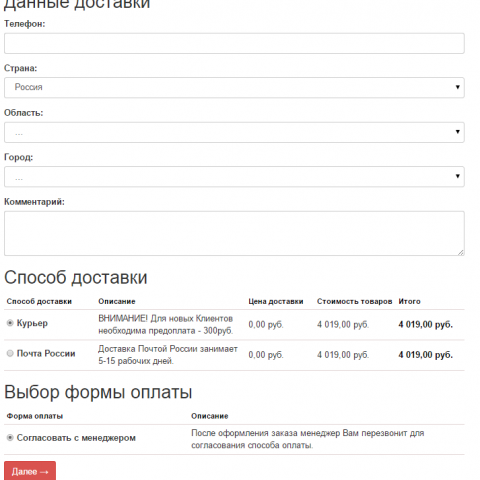The image size is (480, 480).
Task: Select the Почта России radio button
Action: pos(10,353)
